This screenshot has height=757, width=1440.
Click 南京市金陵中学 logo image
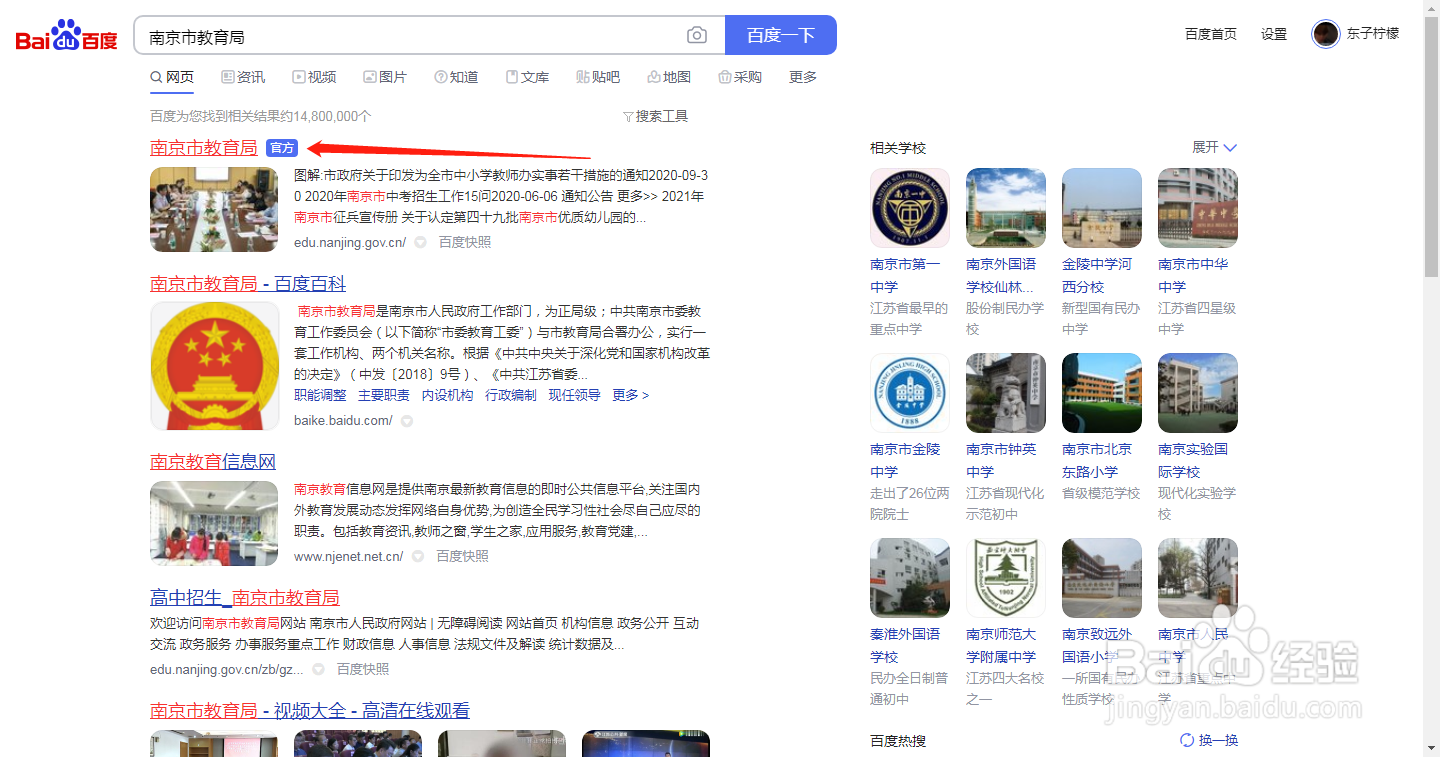pos(910,393)
